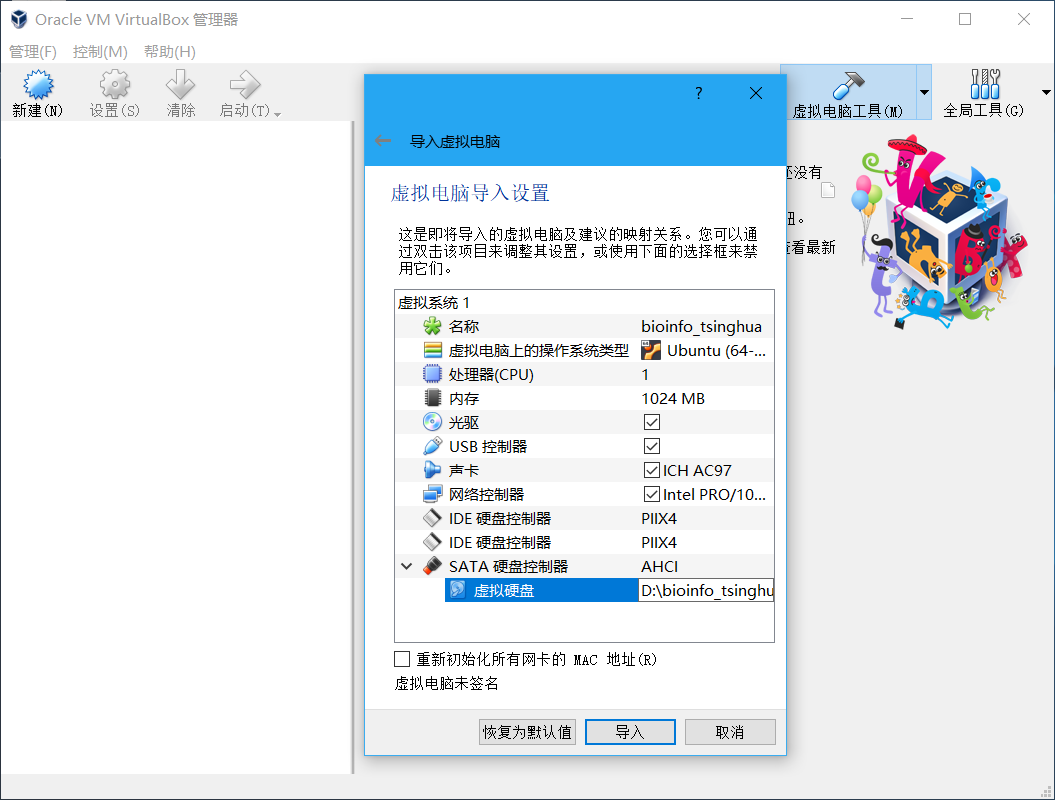Screen dimensions: 1055x800
Task: Collapse the SATA hard disk controller row
Action: click(406, 566)
